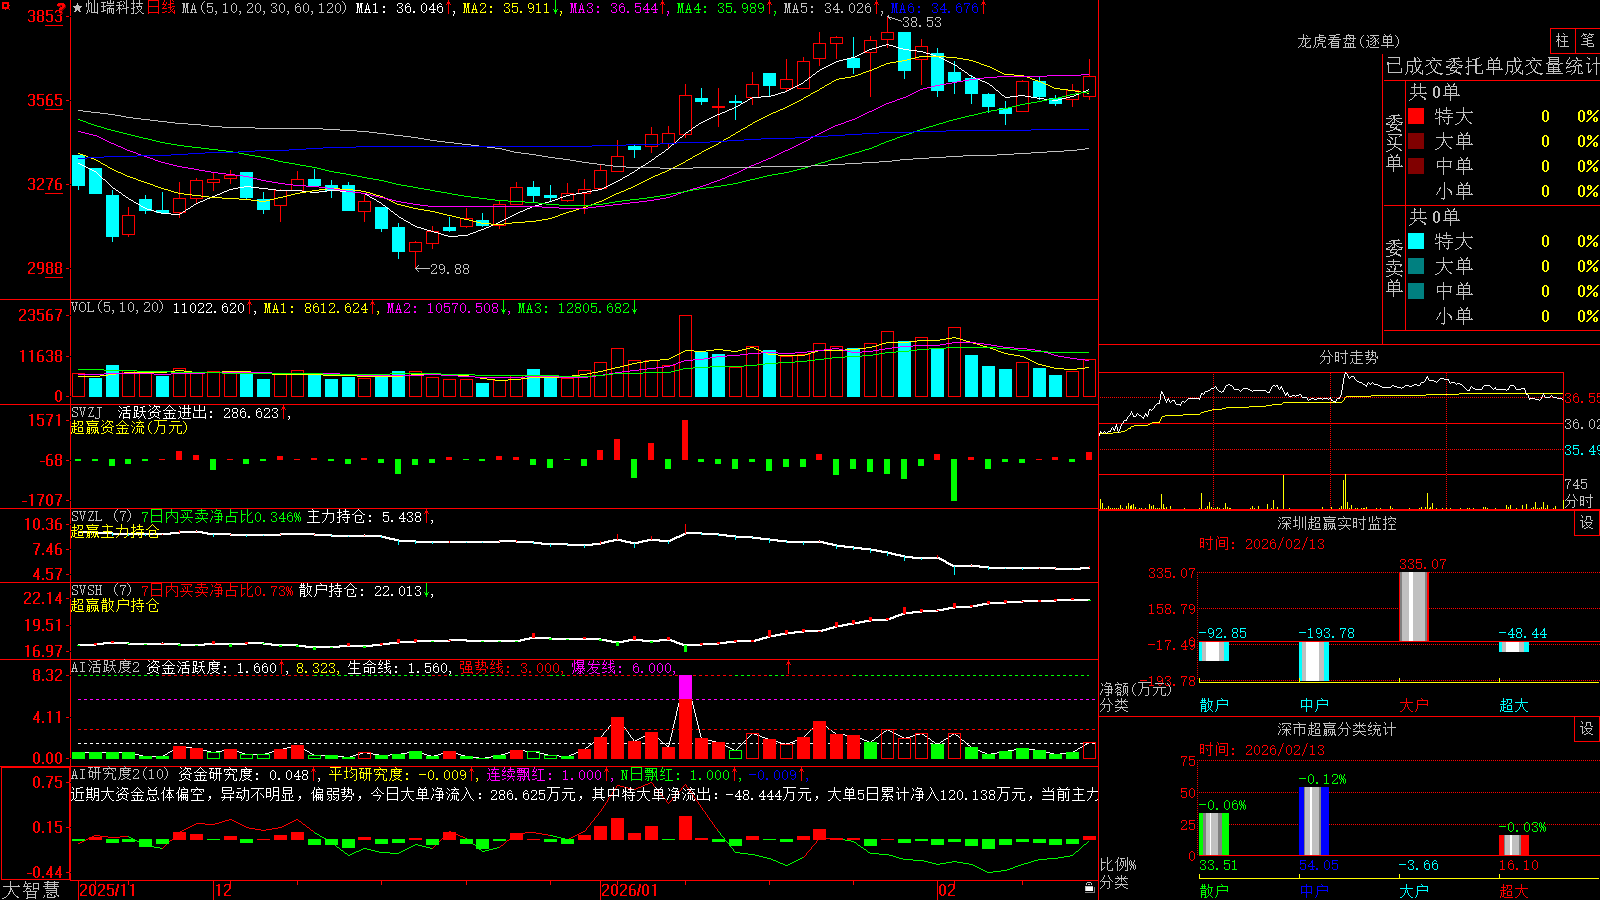
Task: Open MA(5,10,20,30,60,120) indicator parameters
Action: click(264, 8)
